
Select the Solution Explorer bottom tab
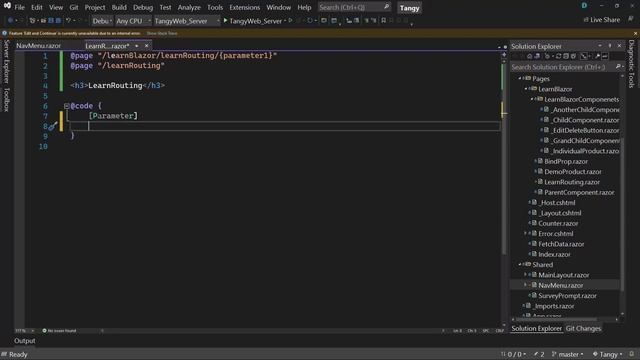[x=536, y=328]
